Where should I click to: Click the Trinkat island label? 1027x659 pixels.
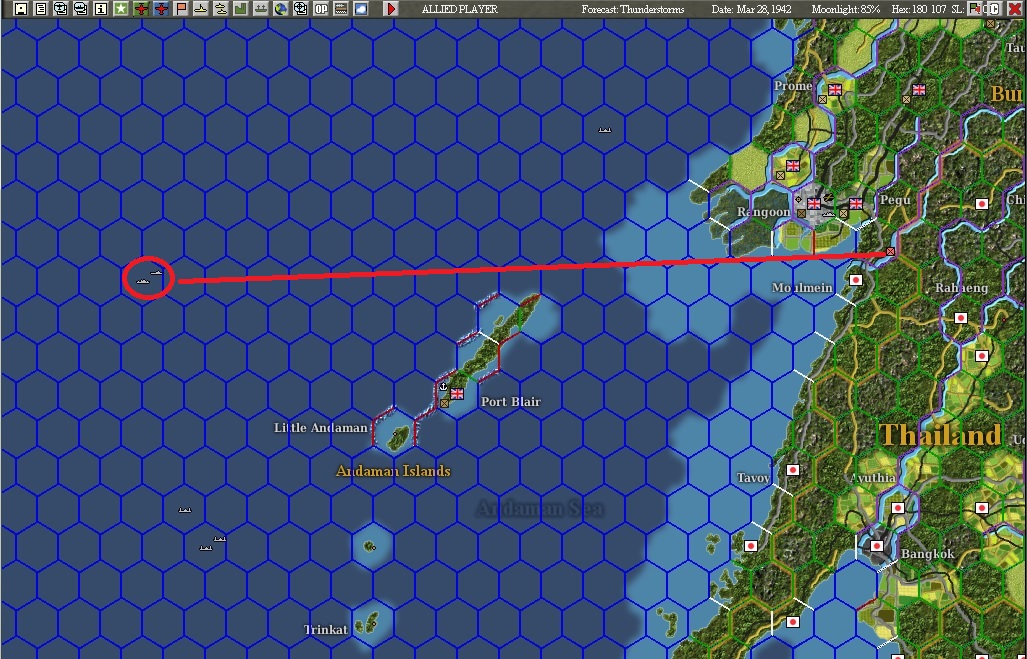point(326,630)
